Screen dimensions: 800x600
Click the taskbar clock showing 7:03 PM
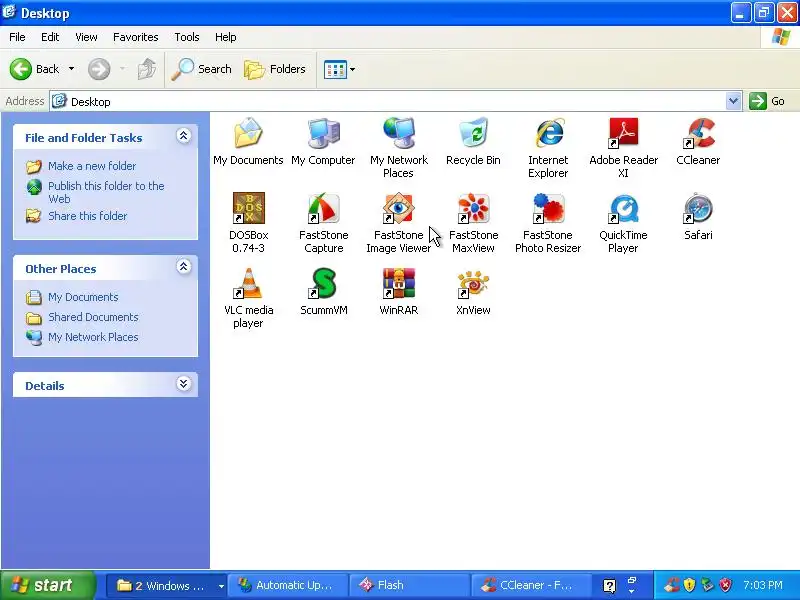point(763,585)
